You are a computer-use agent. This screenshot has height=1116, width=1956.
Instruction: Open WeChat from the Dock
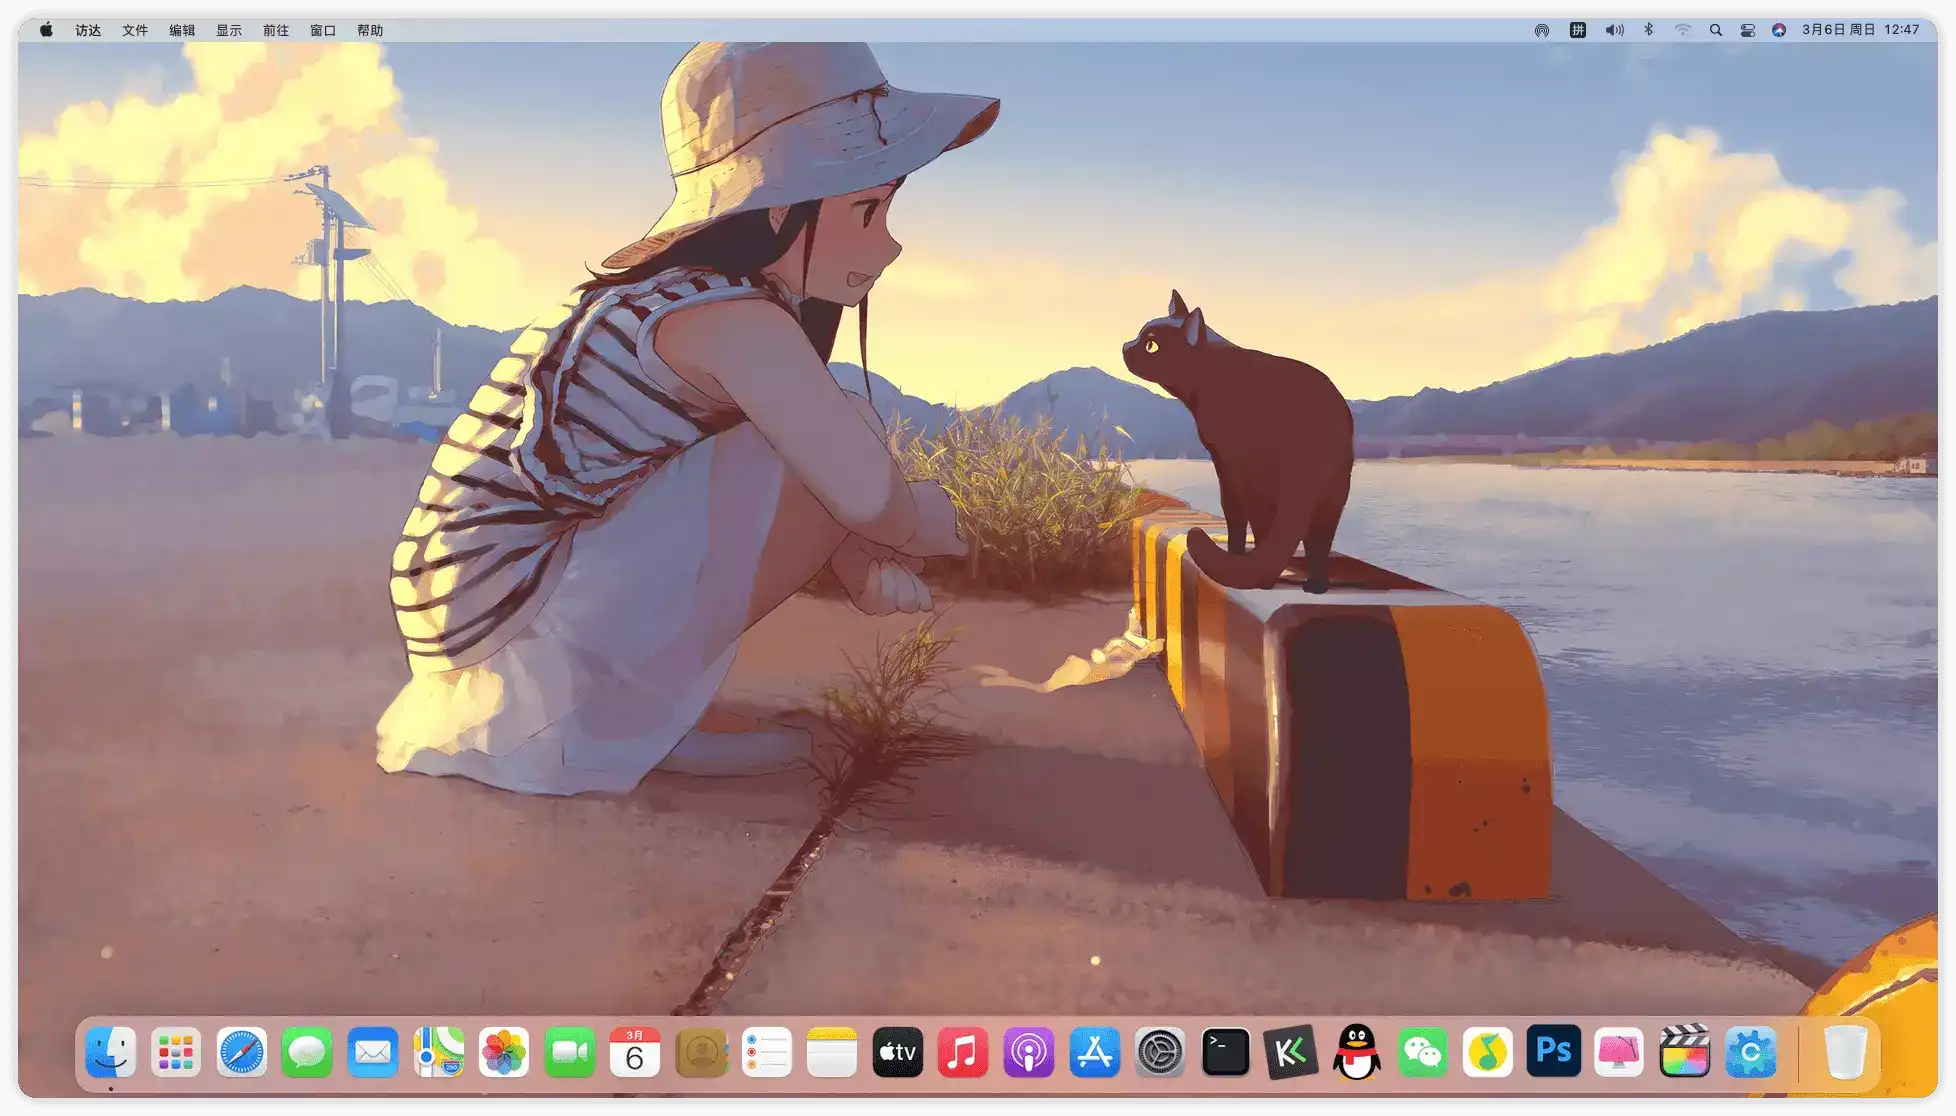coord(1423,1052)
